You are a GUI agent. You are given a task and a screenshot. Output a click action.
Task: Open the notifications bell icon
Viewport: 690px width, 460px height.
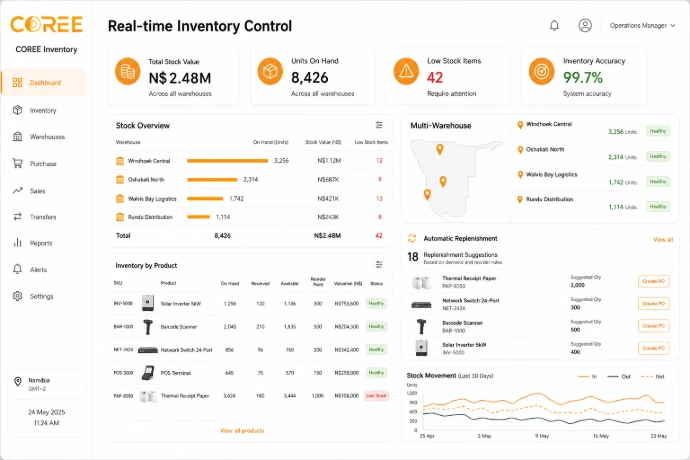[554, 26]
